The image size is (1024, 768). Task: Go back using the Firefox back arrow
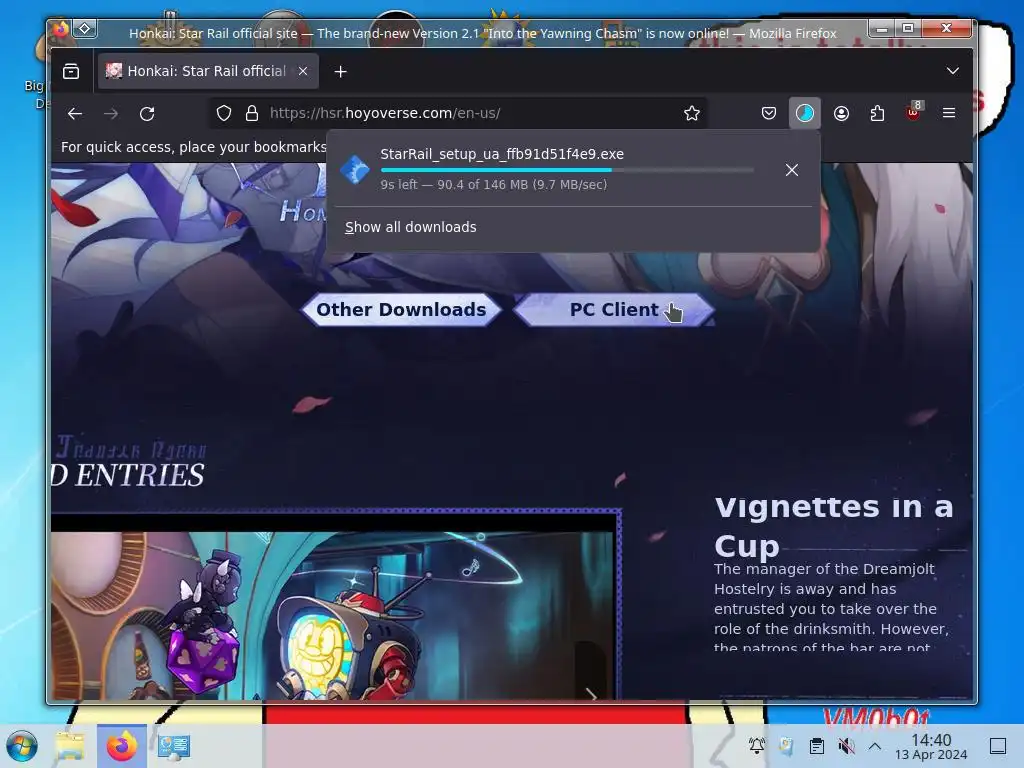coord(75,114)
